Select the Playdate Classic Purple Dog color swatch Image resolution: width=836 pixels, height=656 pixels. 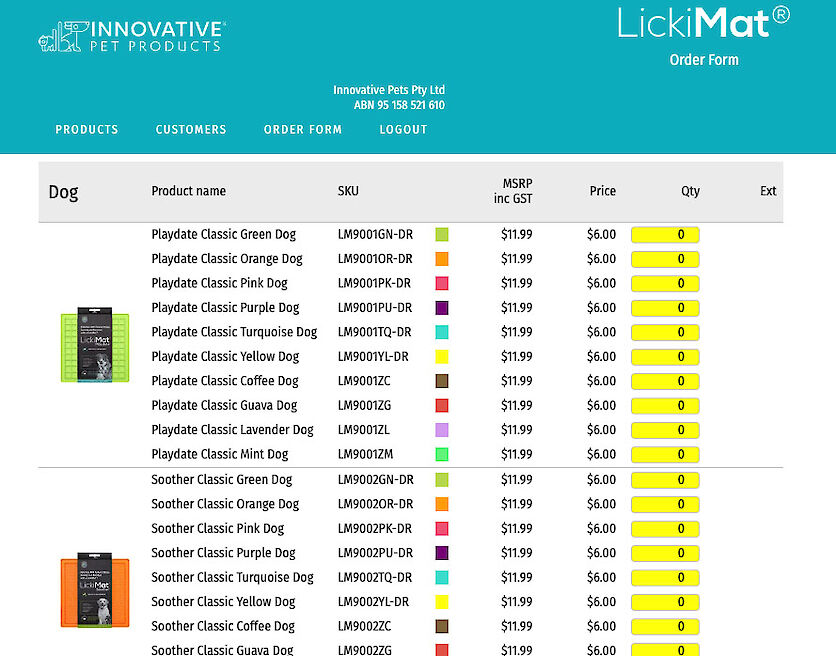pyautogui.click(x=440, y=307)
